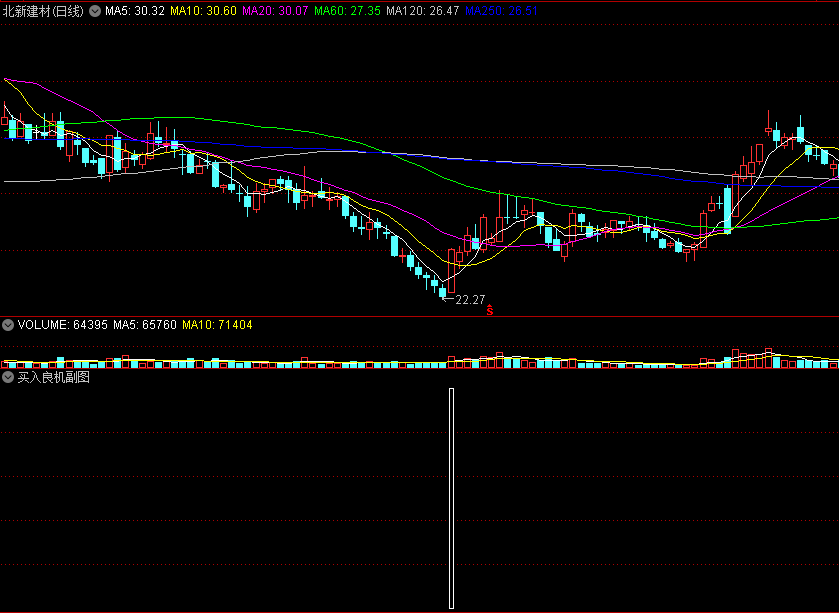
Task: Open the VOLUME panel dropdown arrow
Action: pyautogui.click(x=8, y=325)
